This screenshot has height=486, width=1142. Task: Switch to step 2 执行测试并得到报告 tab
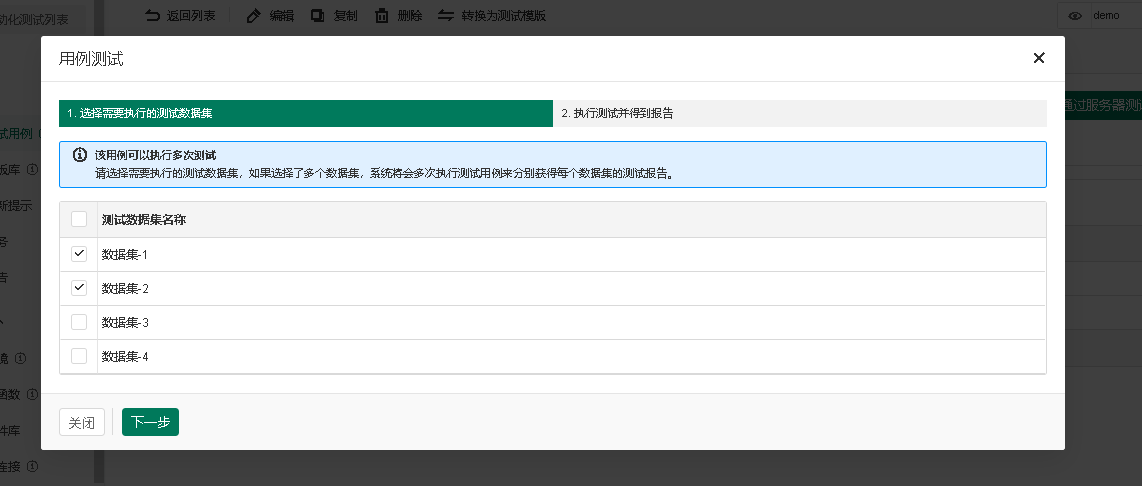click(799, 114)
